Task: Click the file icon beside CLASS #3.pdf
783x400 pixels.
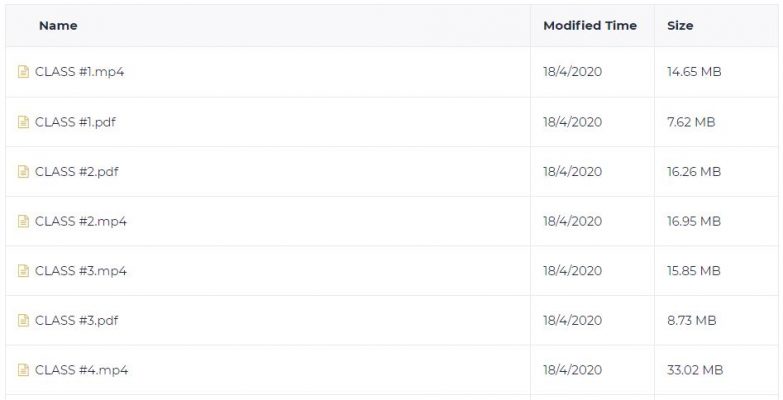Action: (23, 320)
